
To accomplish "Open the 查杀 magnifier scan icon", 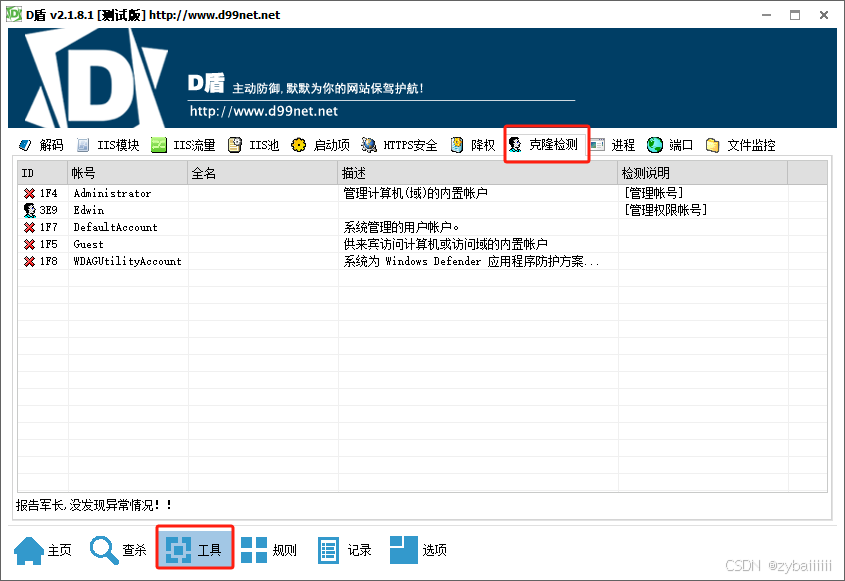I will click(104, 550).
